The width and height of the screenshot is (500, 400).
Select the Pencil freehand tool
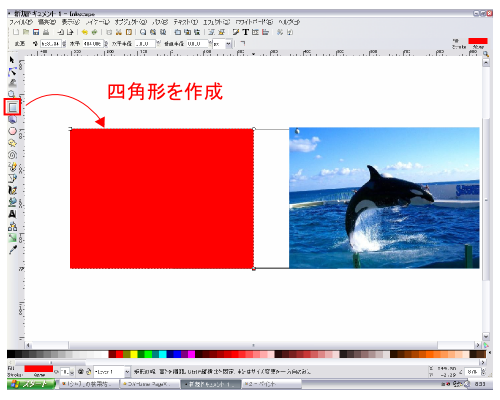pyautogui.click(x=12, y=166)
